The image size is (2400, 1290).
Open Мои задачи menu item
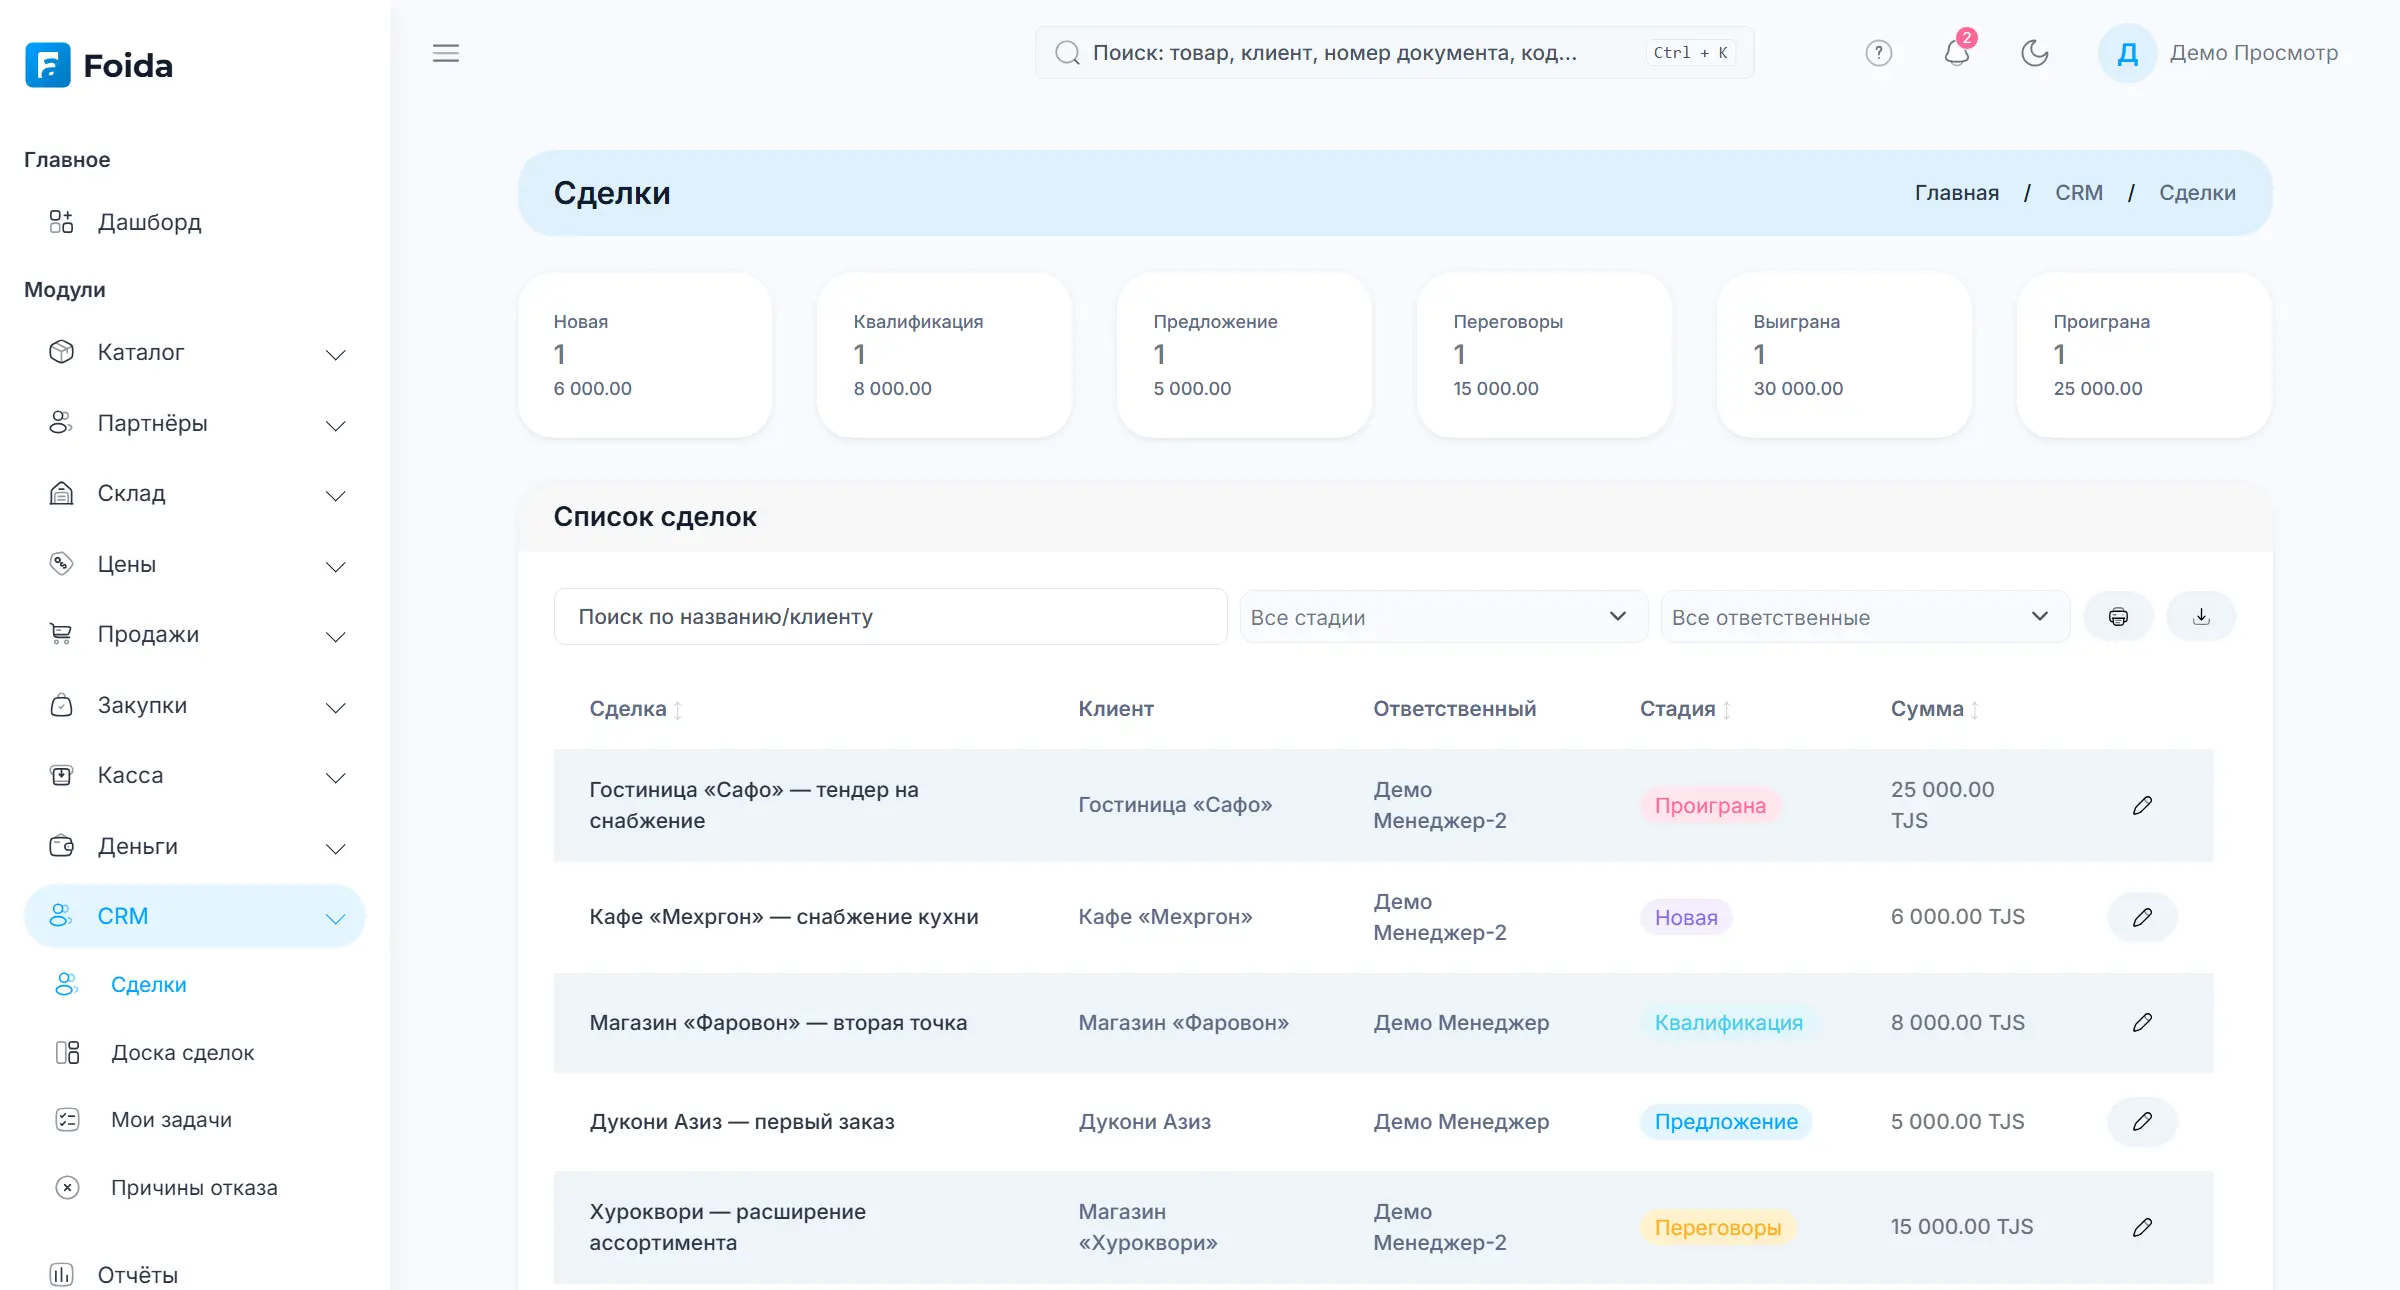click(x=171, y=1120)
